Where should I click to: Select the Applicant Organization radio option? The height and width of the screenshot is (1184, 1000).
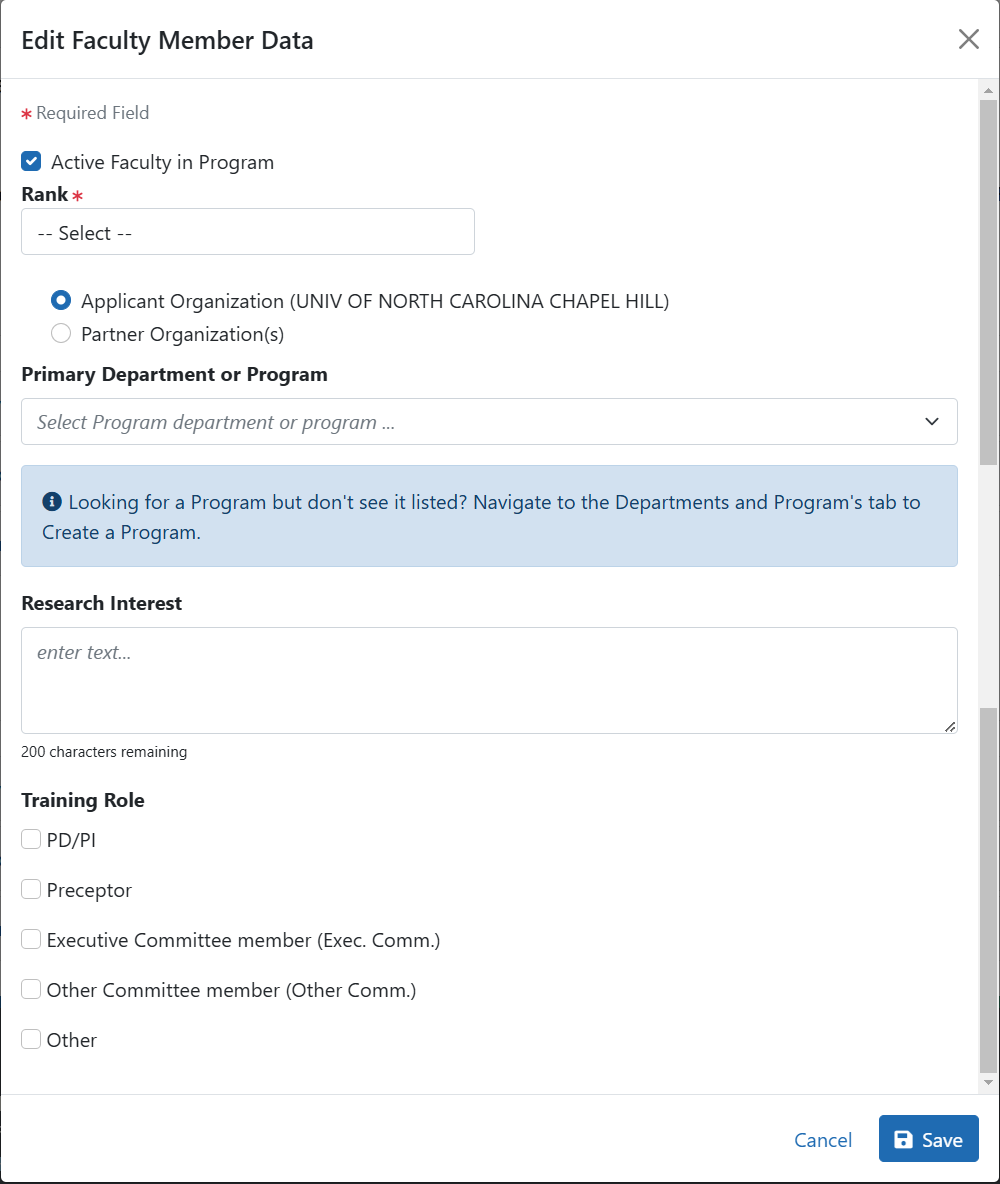61,300
